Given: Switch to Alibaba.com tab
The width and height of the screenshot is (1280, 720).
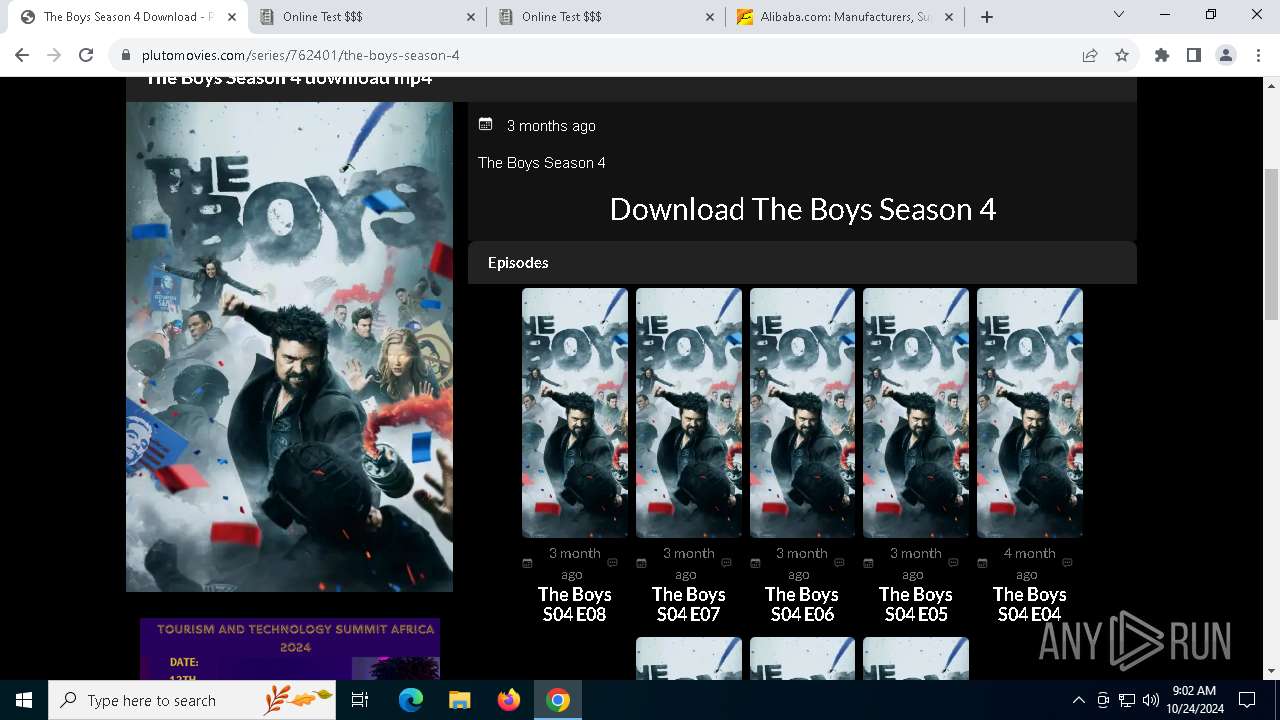Looking at the screenshot, I should coord(846,17).
